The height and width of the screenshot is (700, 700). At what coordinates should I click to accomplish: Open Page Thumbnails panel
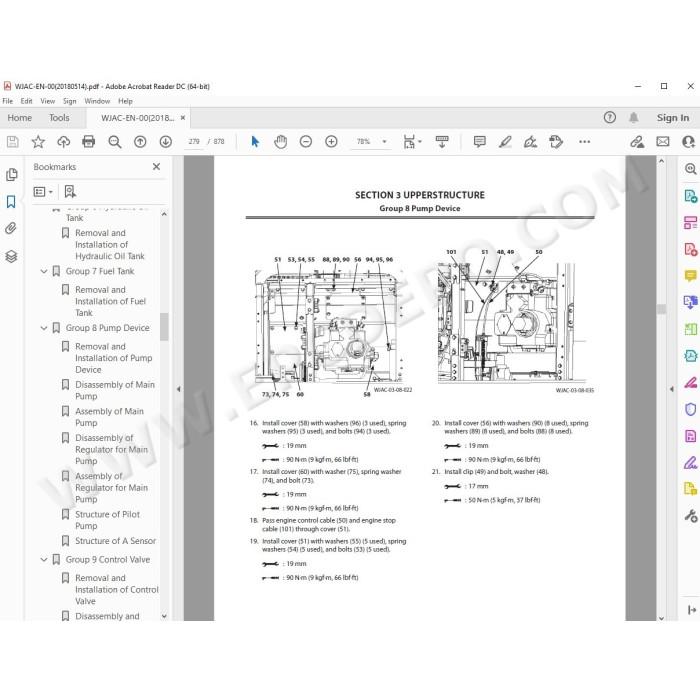click(12, 175)
